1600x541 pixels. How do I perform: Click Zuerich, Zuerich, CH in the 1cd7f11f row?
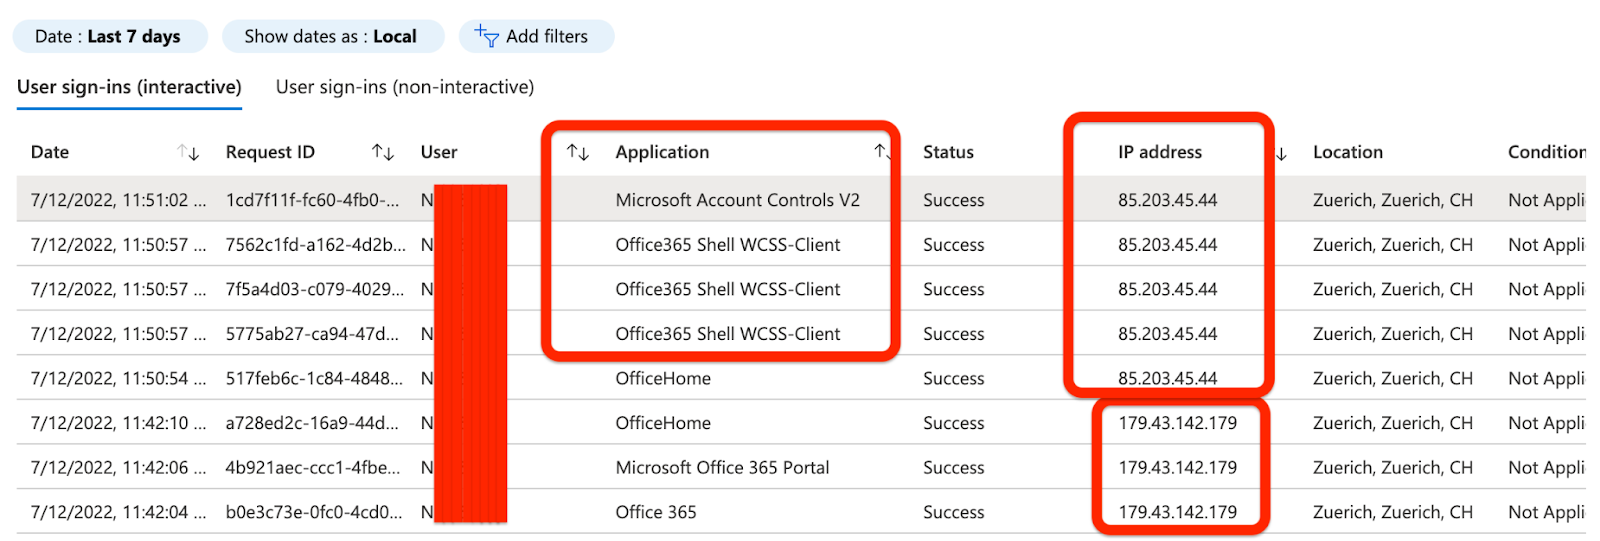pos(1393,200)
